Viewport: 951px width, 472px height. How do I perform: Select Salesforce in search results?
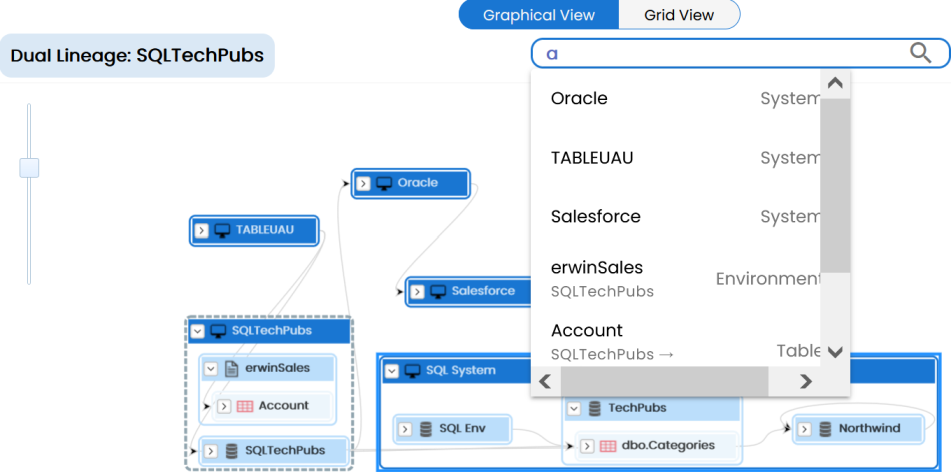click(x=676, y=217)
